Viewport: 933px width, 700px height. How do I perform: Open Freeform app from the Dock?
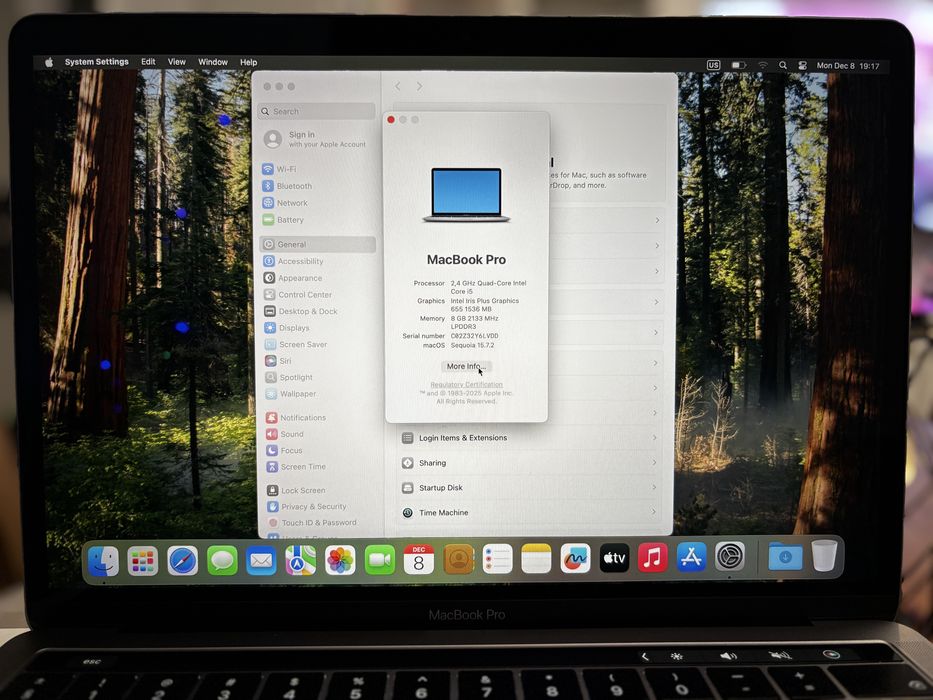click(575, 559)
